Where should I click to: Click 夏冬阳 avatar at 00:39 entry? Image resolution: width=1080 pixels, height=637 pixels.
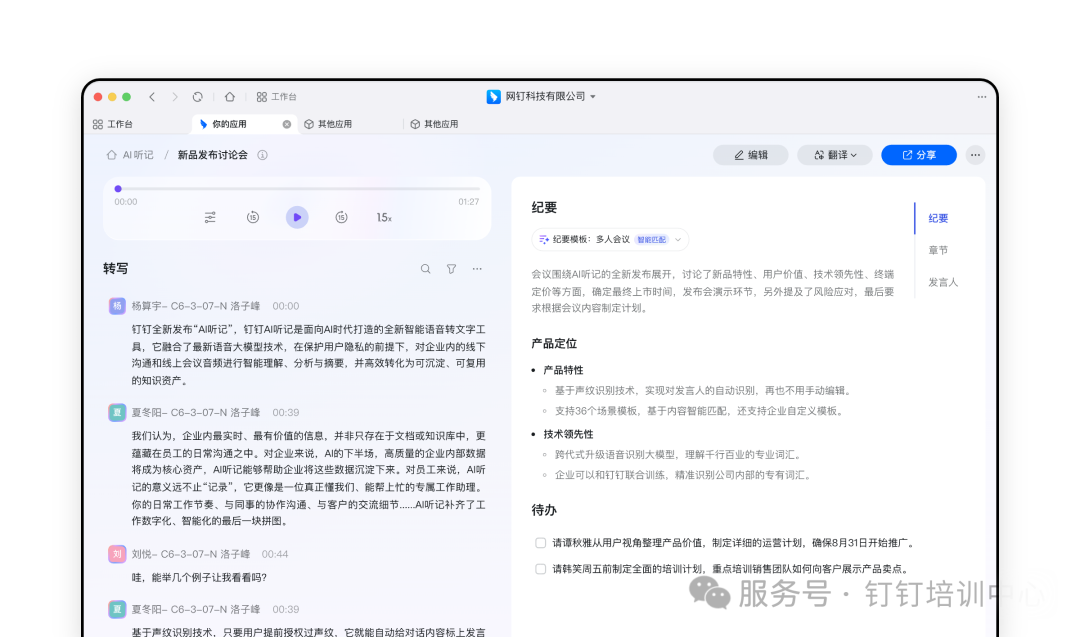pyautogui.click(x=117, y=413)
